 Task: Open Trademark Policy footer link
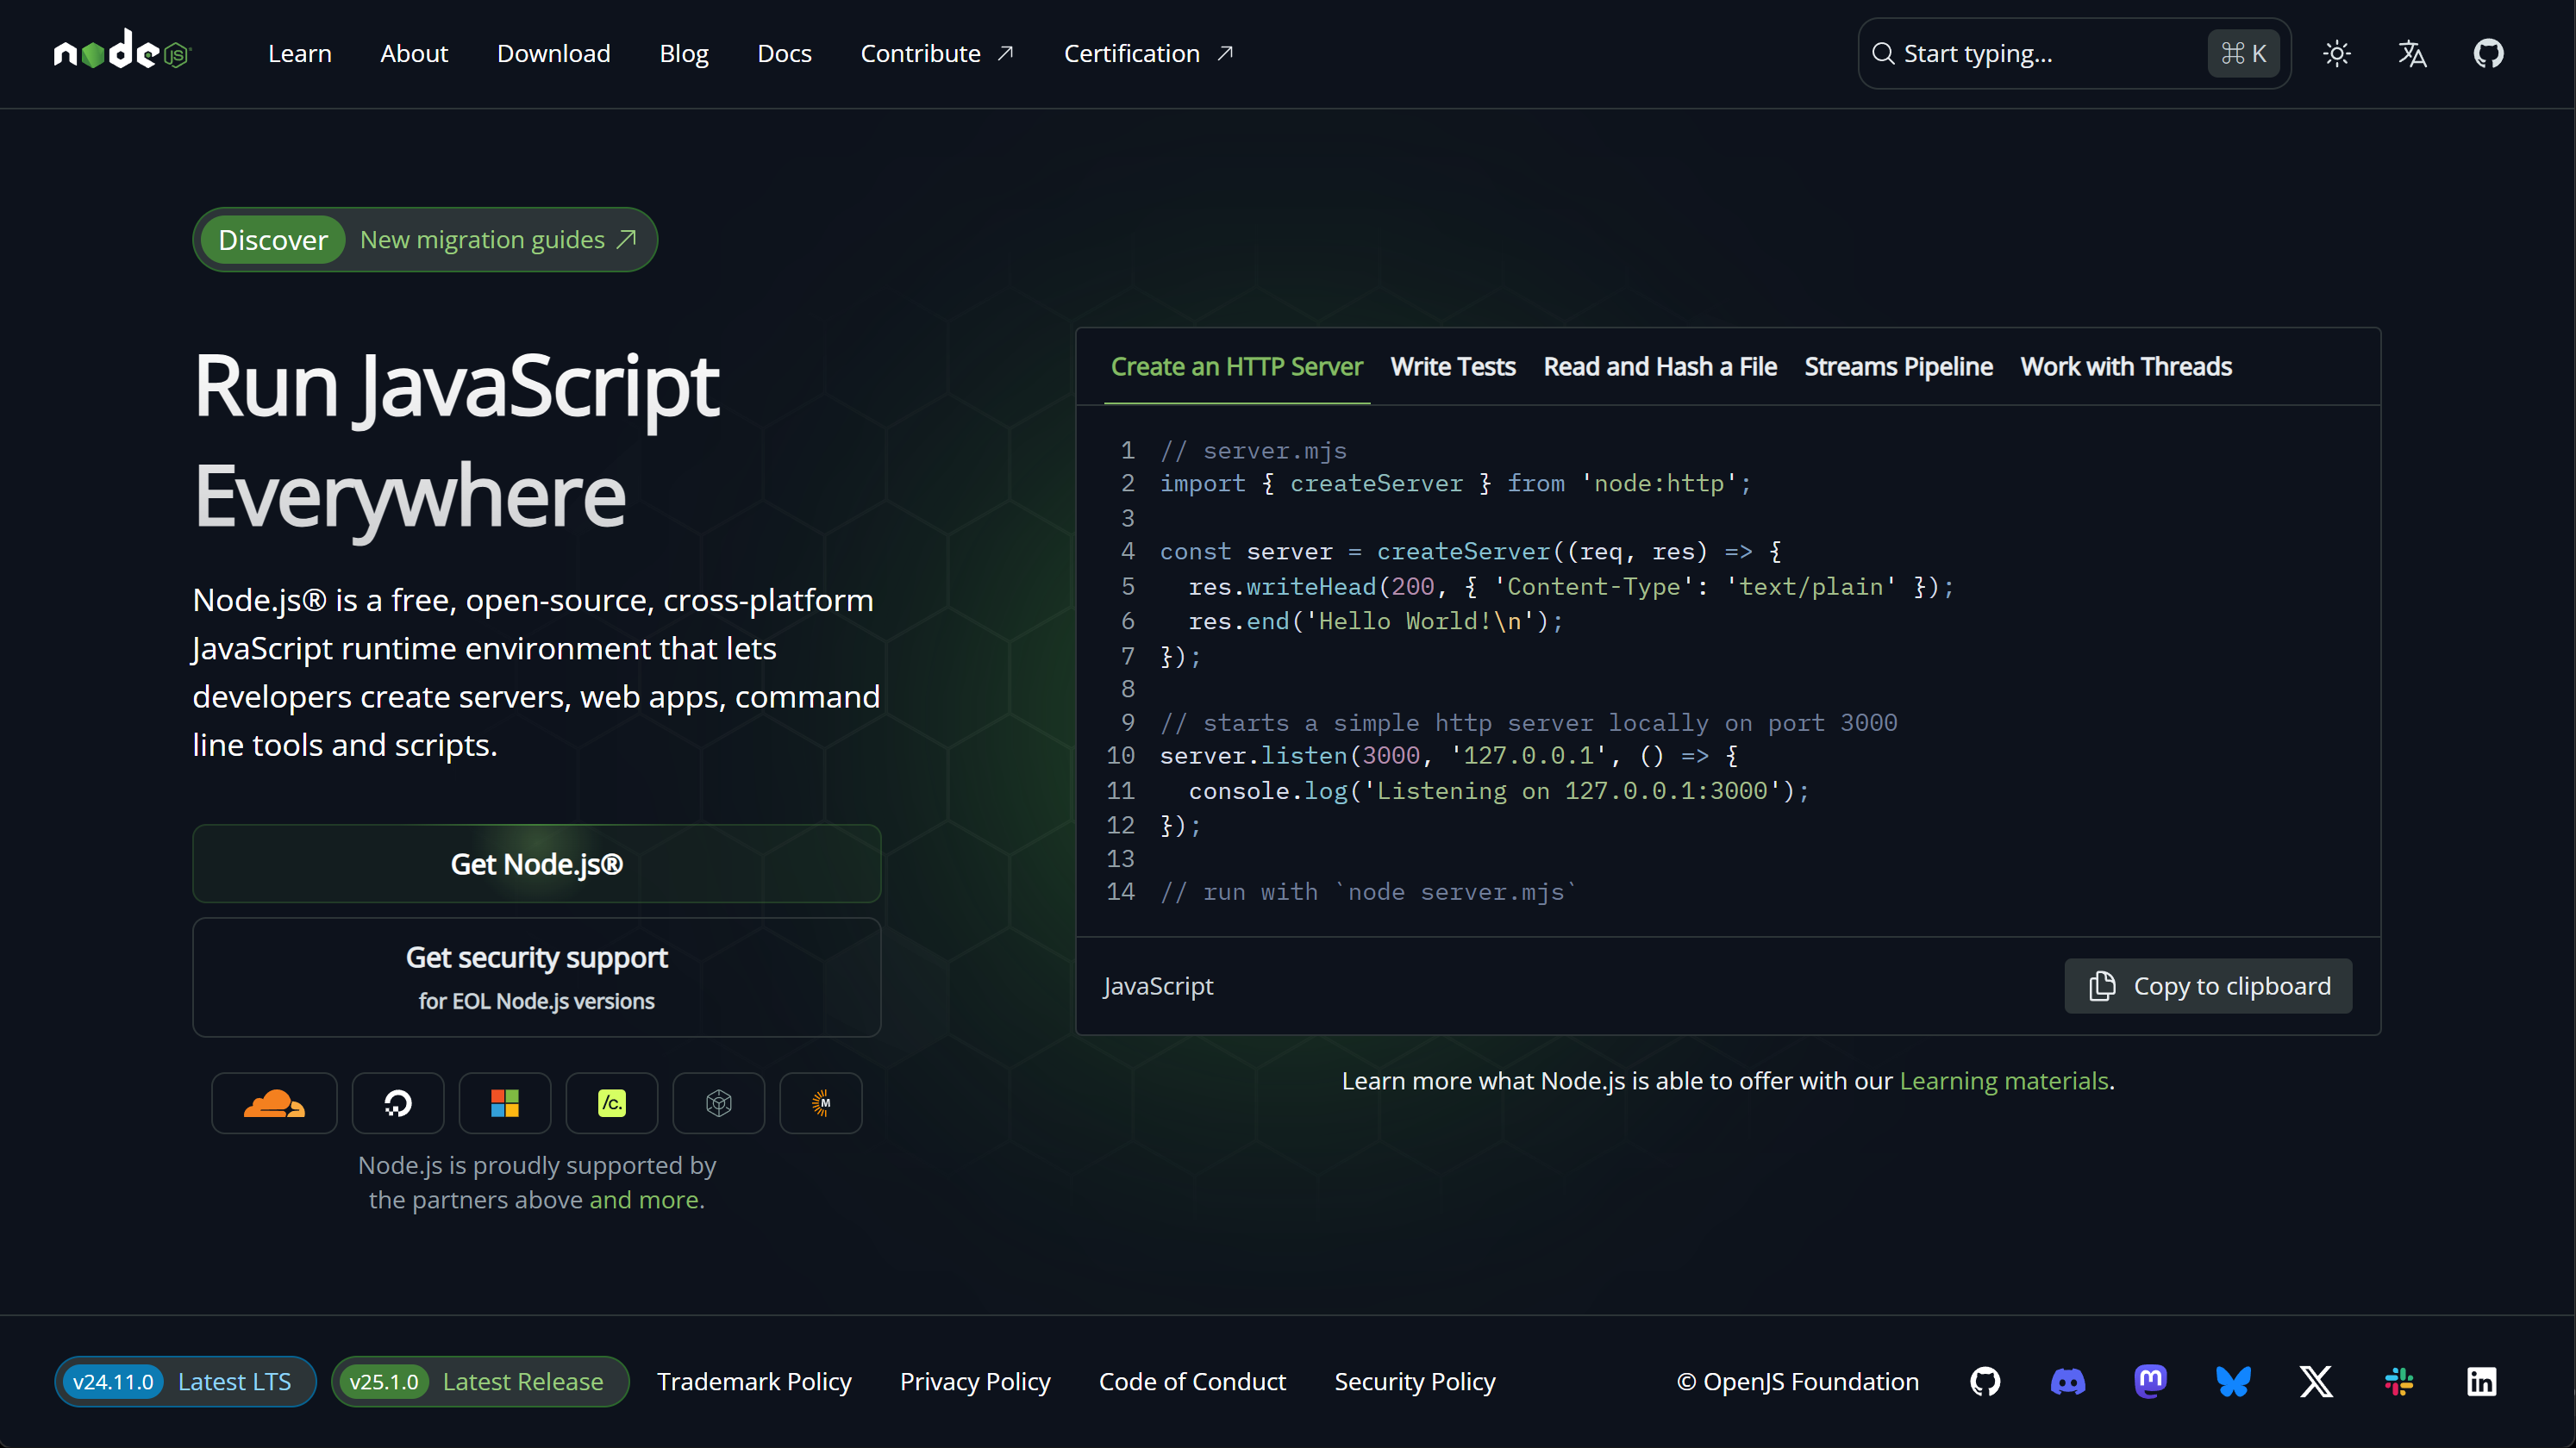coord(754,1381)
